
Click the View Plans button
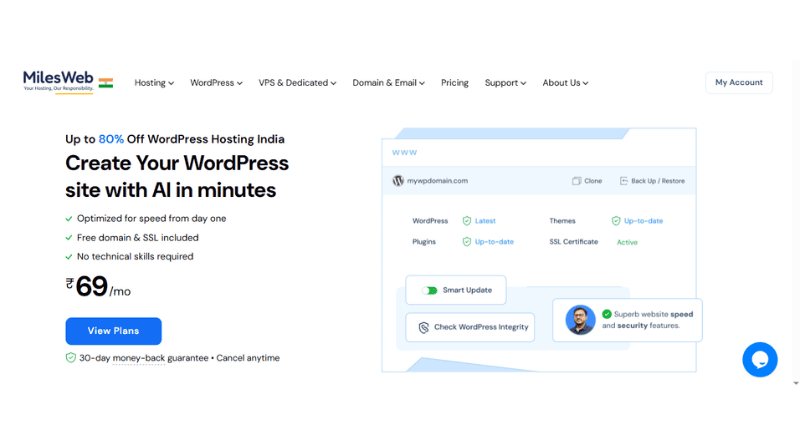113,331
